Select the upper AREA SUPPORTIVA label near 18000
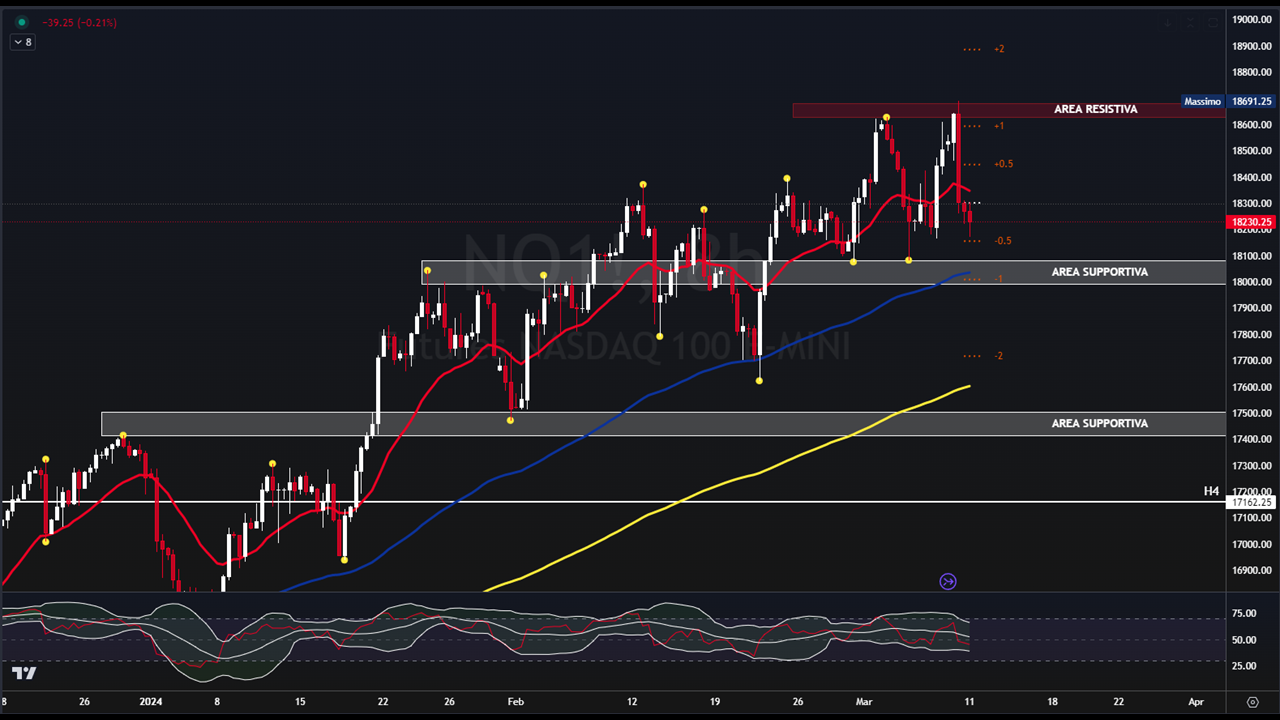1280x720 pixels. point(1100,272)
